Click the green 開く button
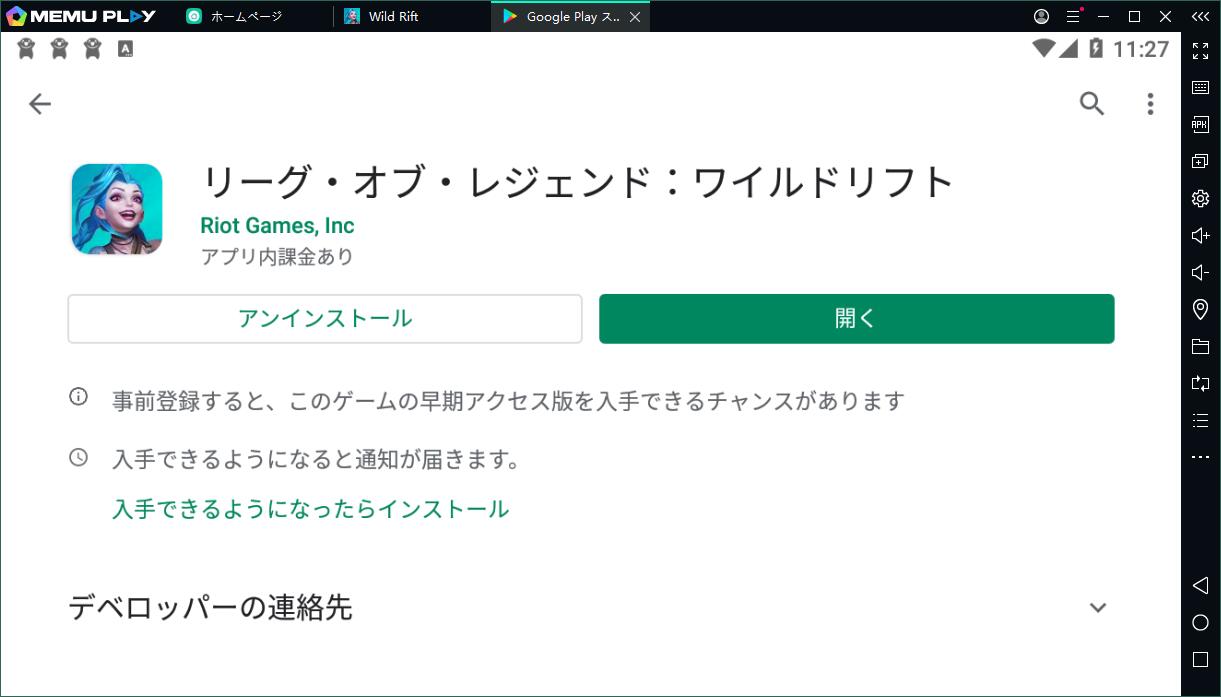1221x697 pixels. pos(856,319)
